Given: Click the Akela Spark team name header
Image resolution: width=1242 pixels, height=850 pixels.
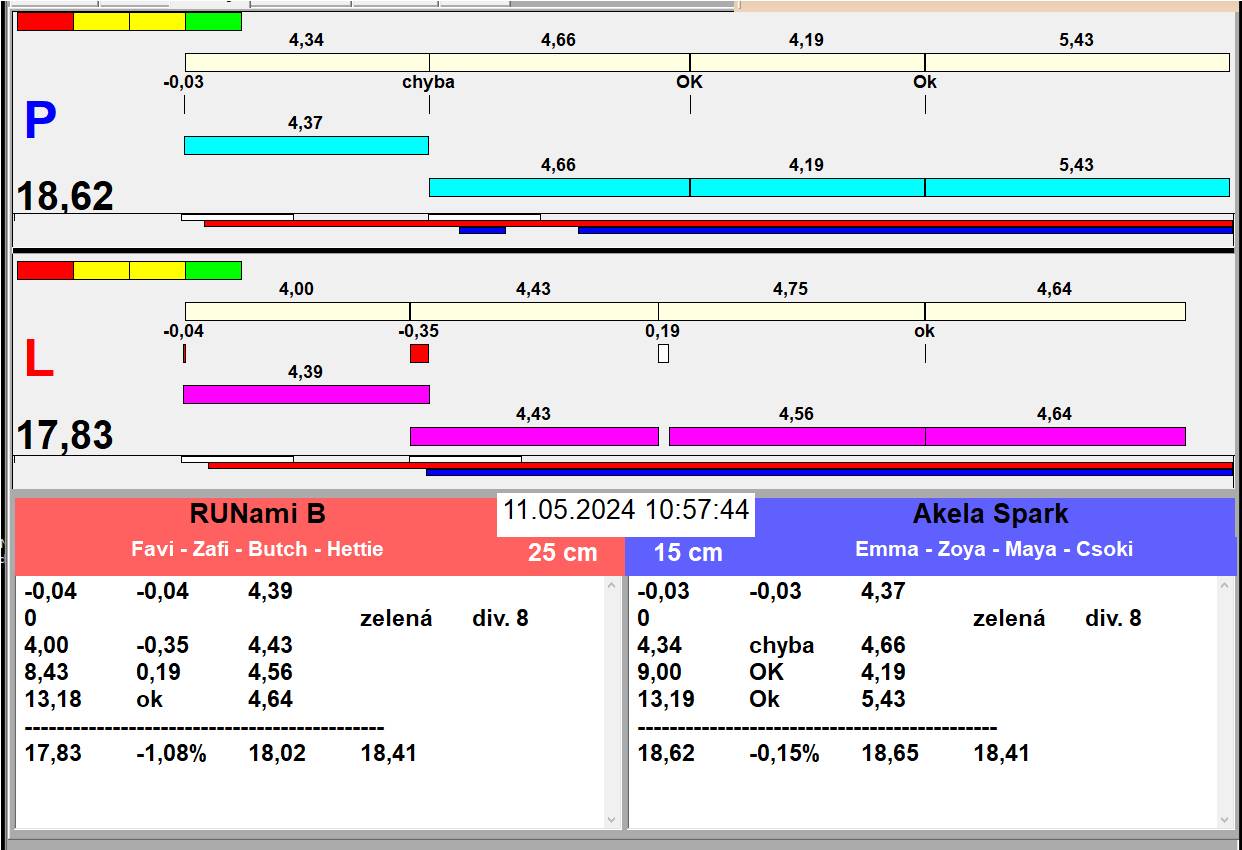Looking at the screenshot, I should click(990, 514).
